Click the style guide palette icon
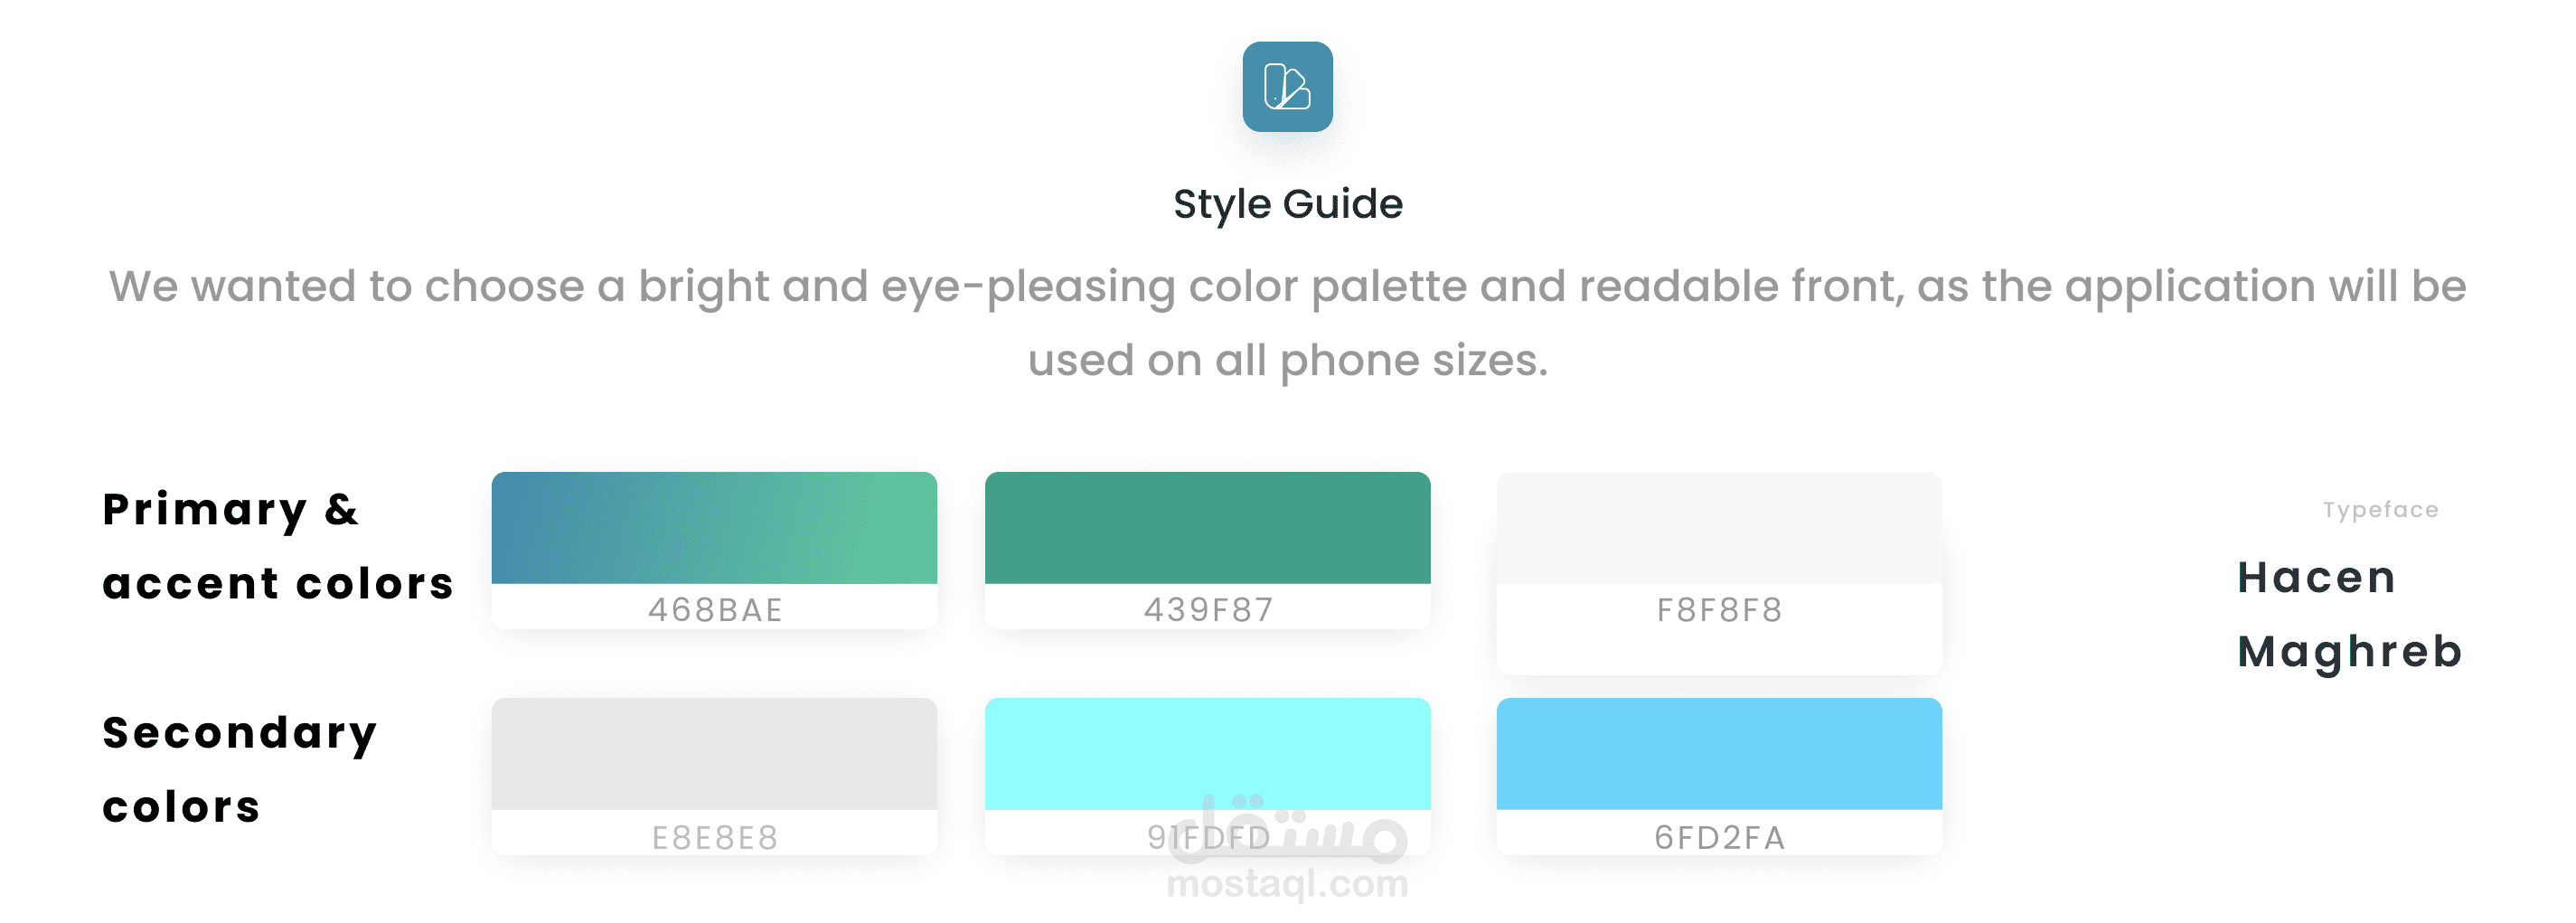Viewport: 2576px width, 923px height. coord(1287,87)
